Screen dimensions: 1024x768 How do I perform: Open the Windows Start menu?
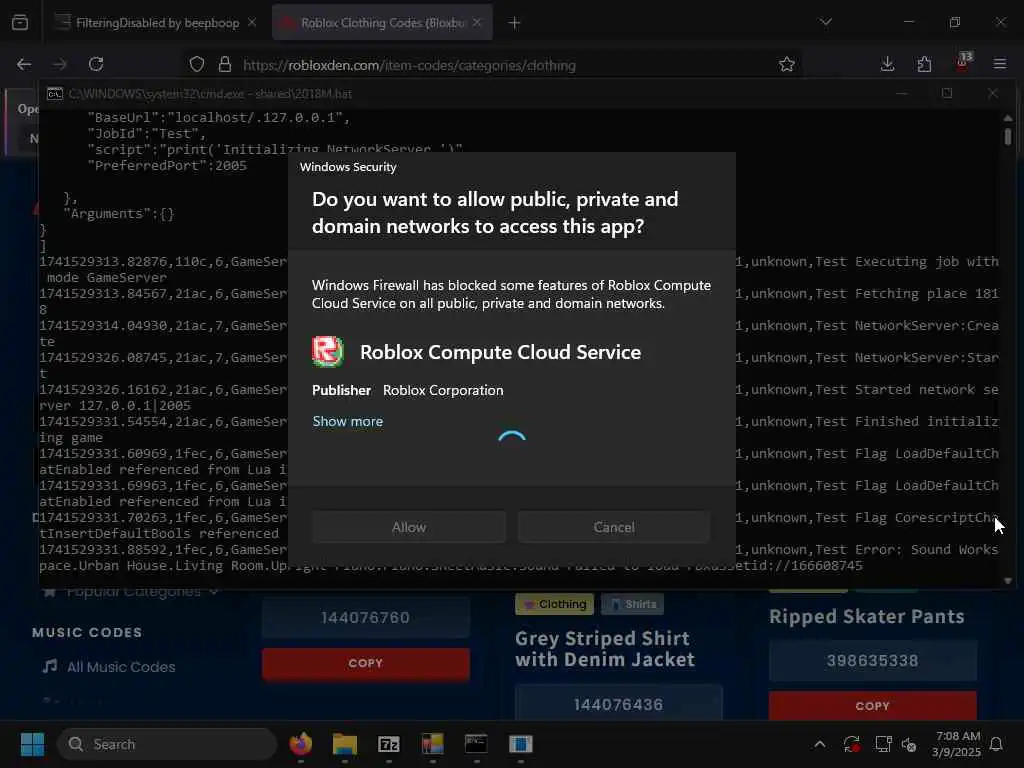[32, 744]
